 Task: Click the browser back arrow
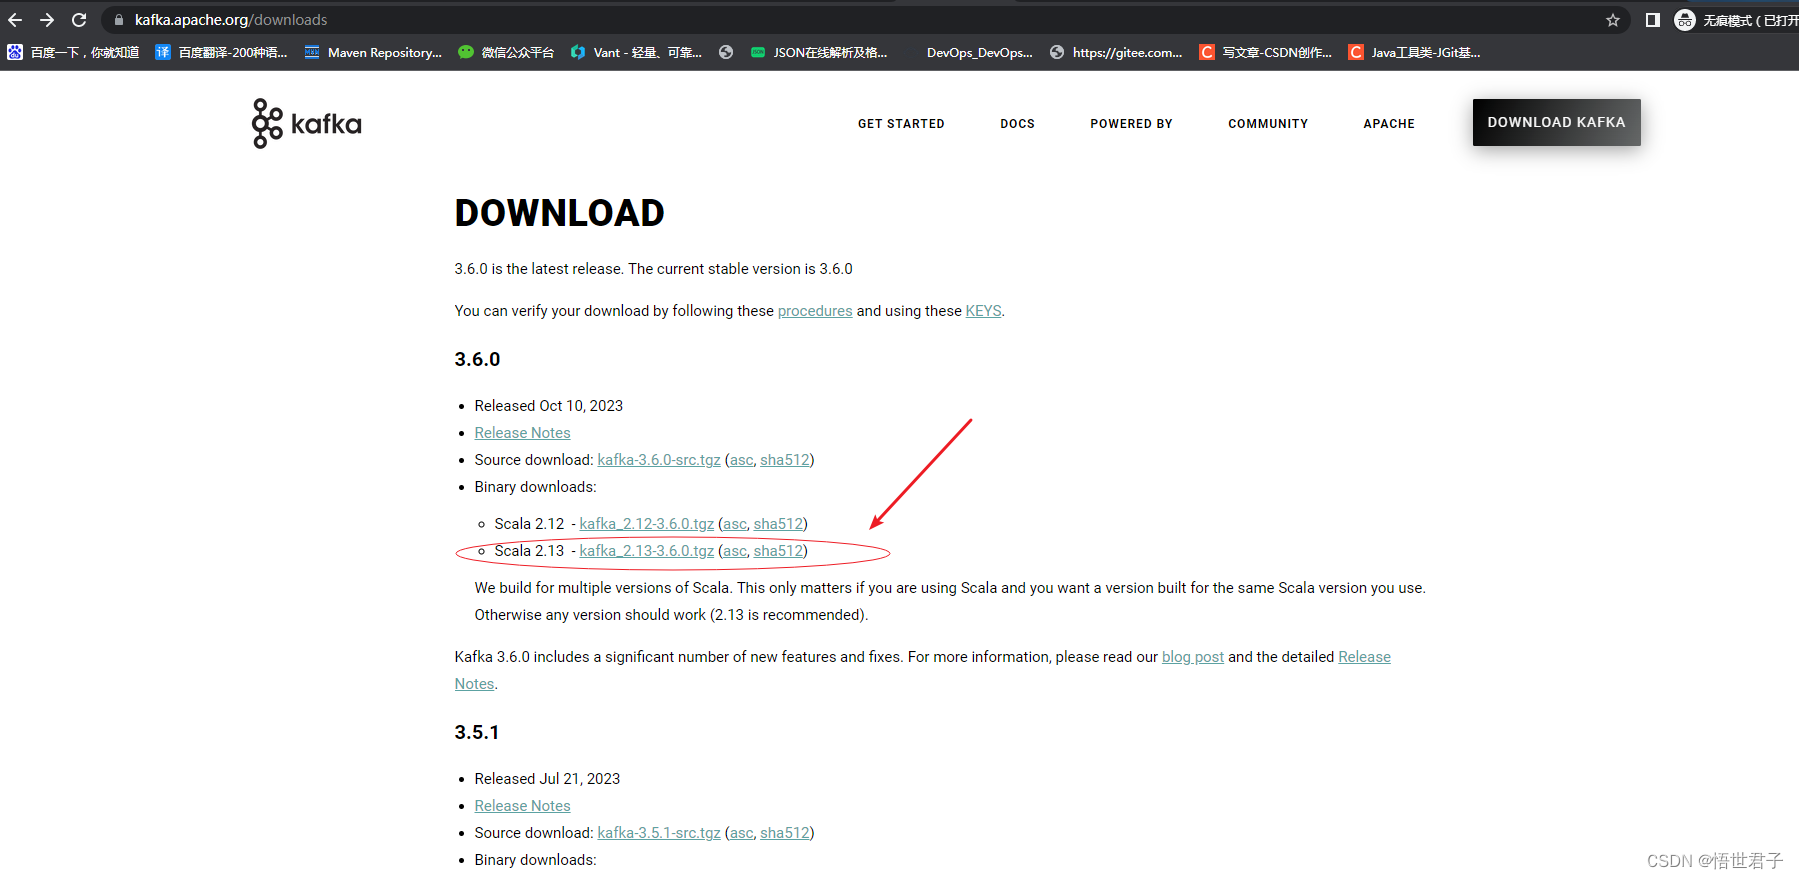click(15, 20)
